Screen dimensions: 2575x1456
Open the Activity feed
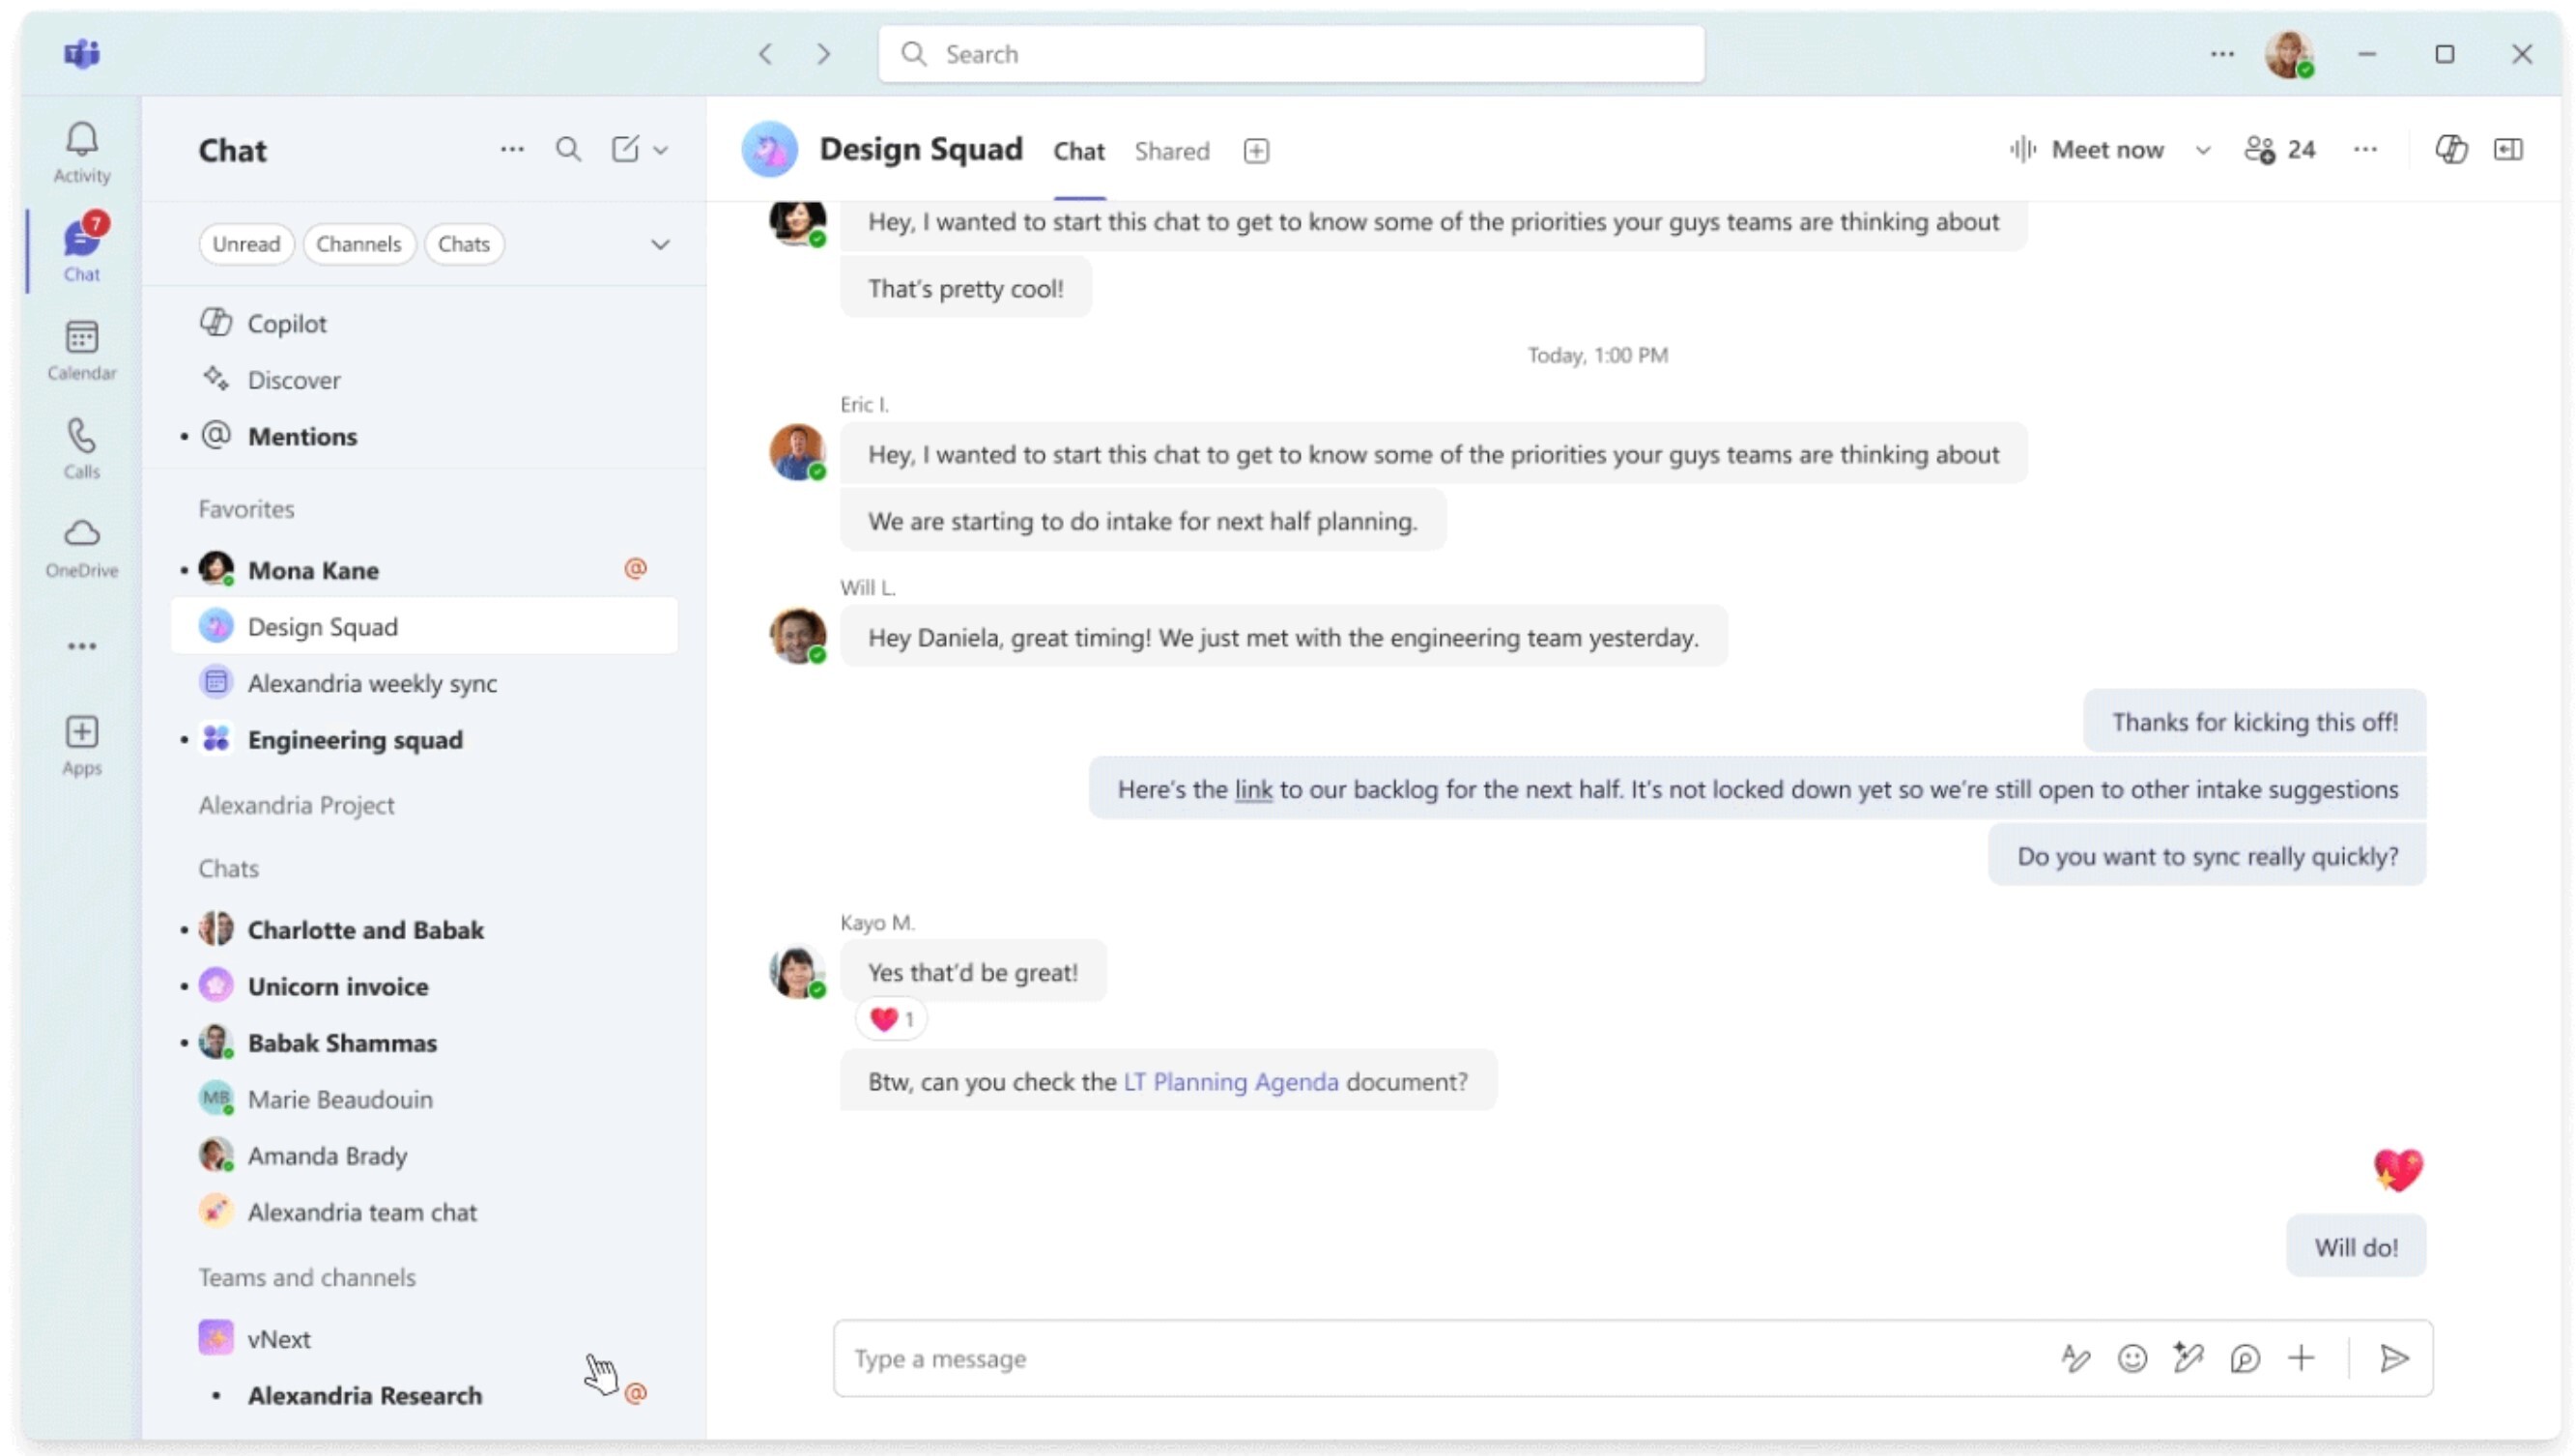click(81, 150)
